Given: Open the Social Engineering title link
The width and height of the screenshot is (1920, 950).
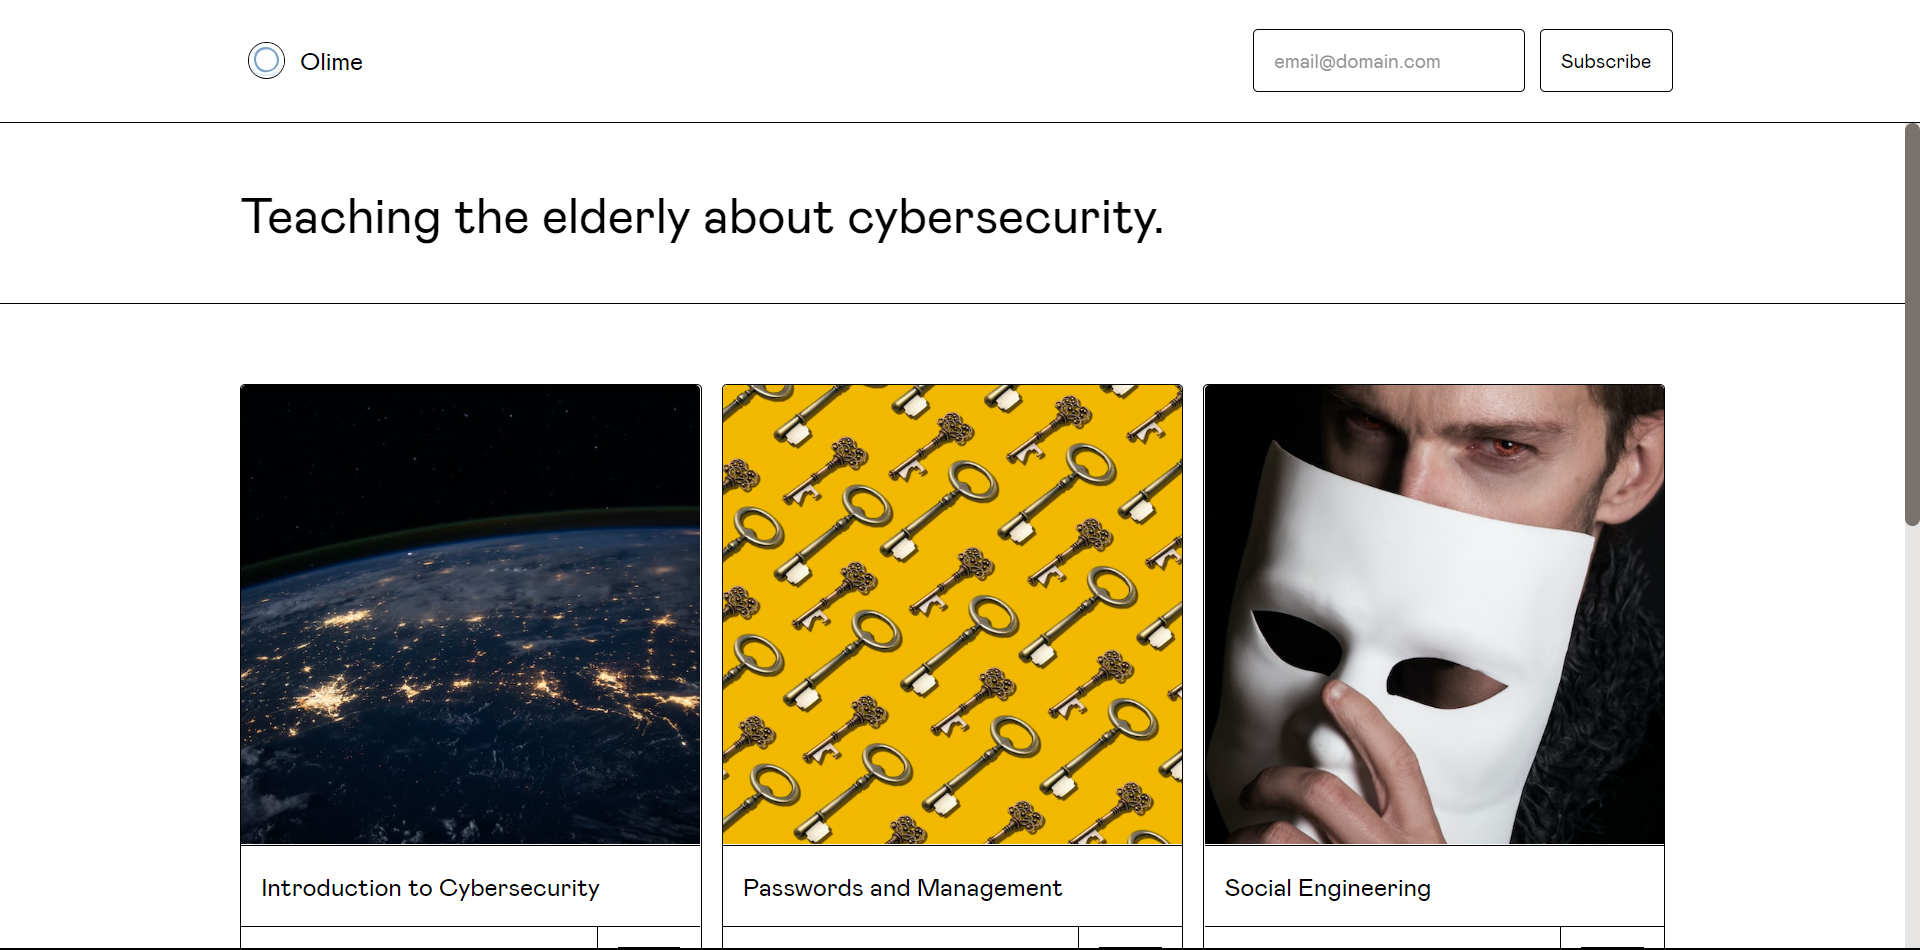Looking at the screenshot, I should pos(1327,888).
